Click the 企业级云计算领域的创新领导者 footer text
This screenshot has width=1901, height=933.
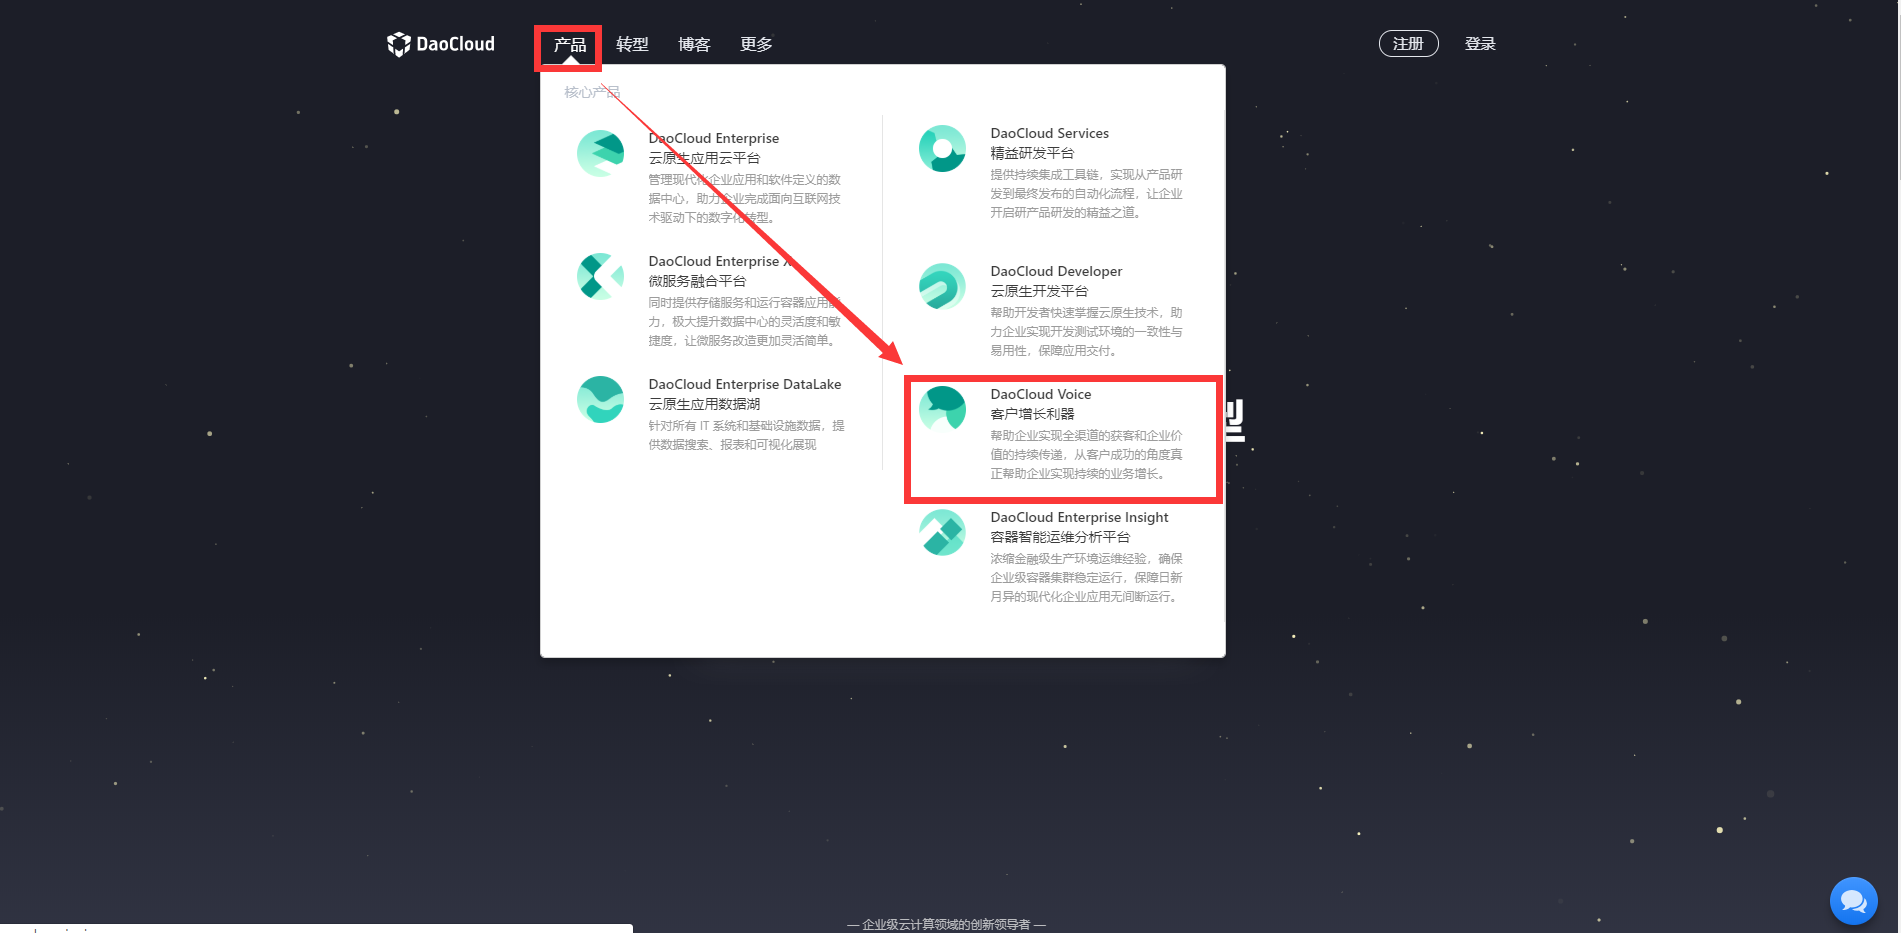point(946,925)
